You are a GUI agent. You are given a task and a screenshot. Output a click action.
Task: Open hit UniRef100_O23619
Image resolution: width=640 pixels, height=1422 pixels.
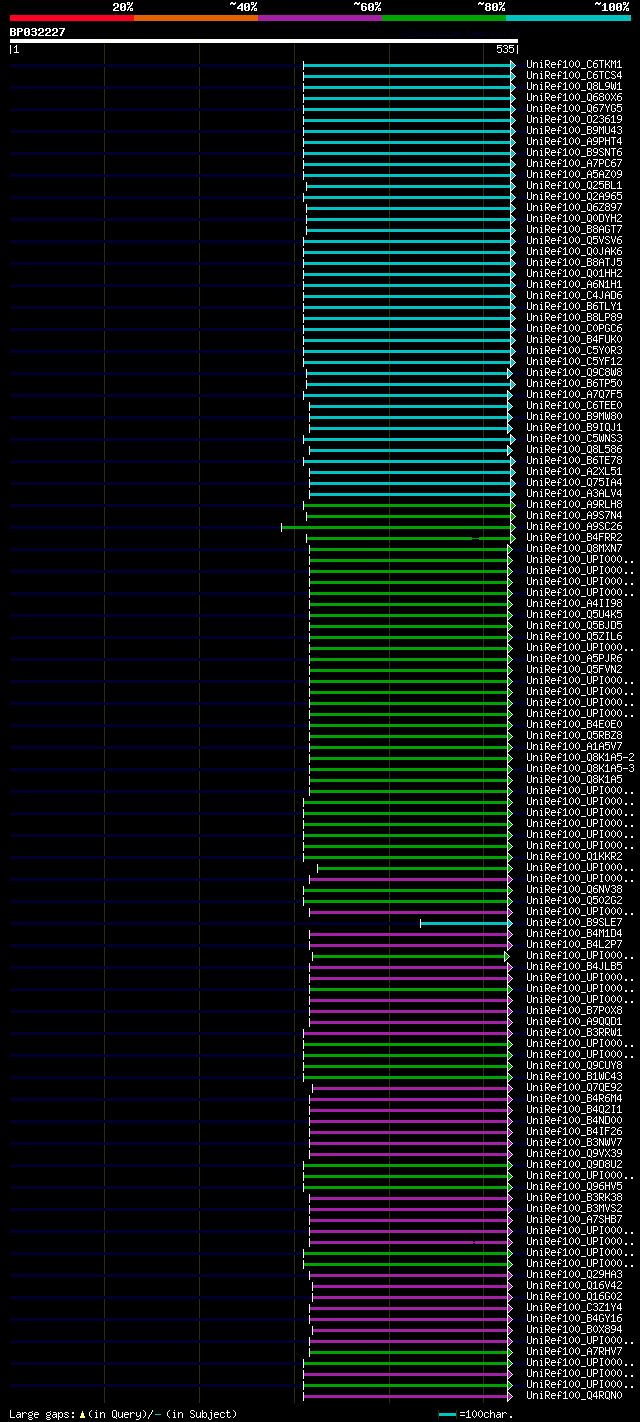[574, 119]
